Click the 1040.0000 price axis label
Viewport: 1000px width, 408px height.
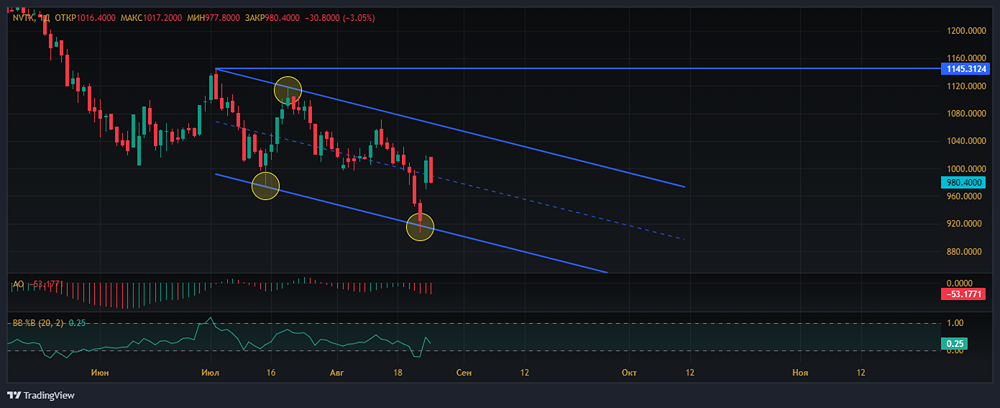point(966,141)
